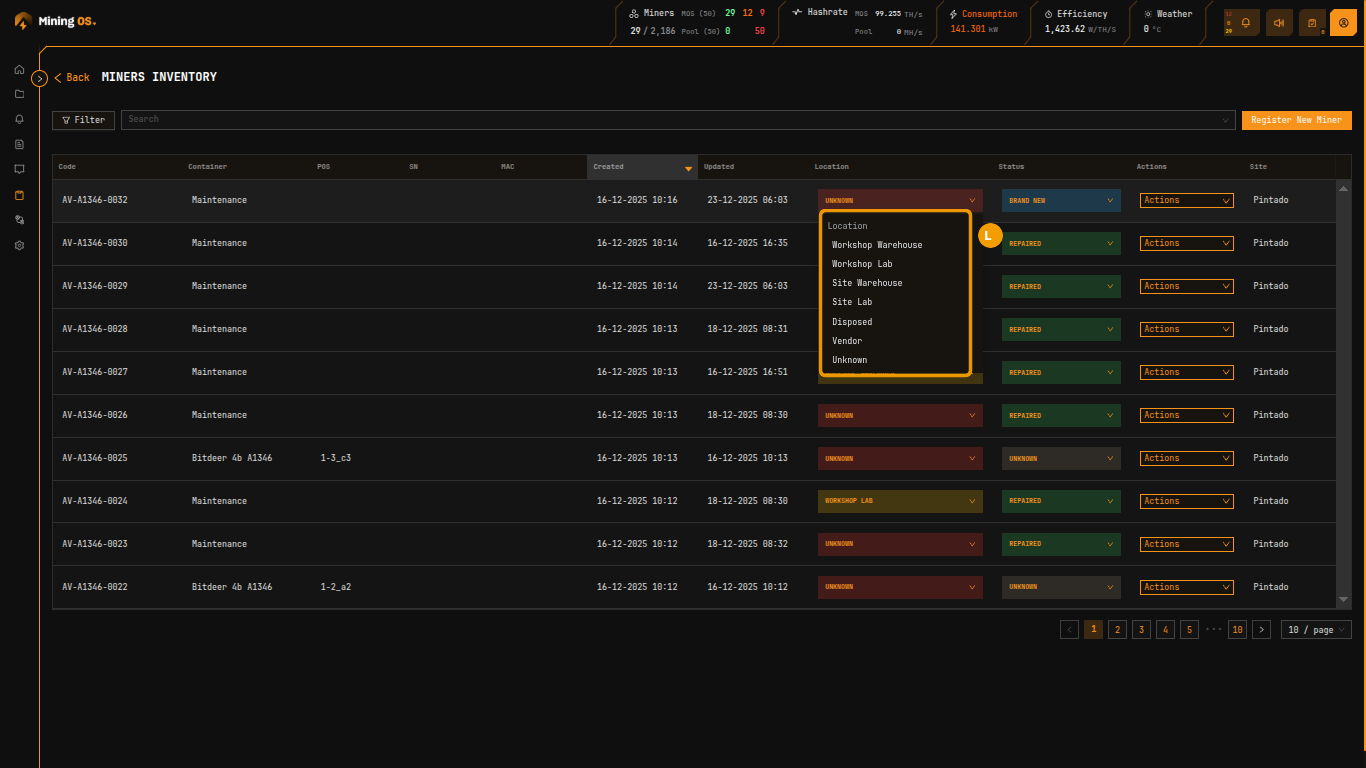
Task: Click the miner Search input field
Action: (670, 120)
